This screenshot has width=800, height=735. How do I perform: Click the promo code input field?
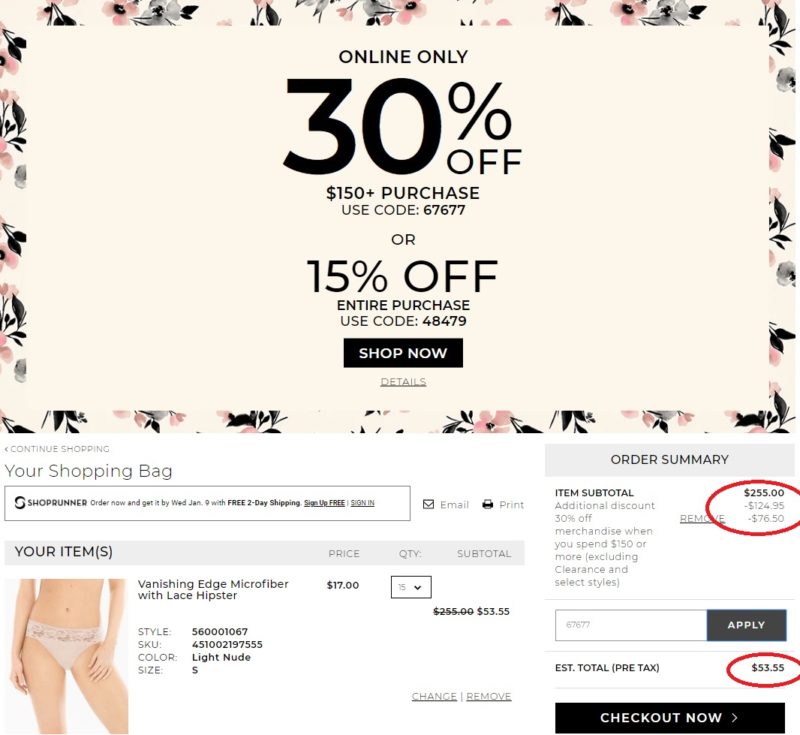point(631,625)
